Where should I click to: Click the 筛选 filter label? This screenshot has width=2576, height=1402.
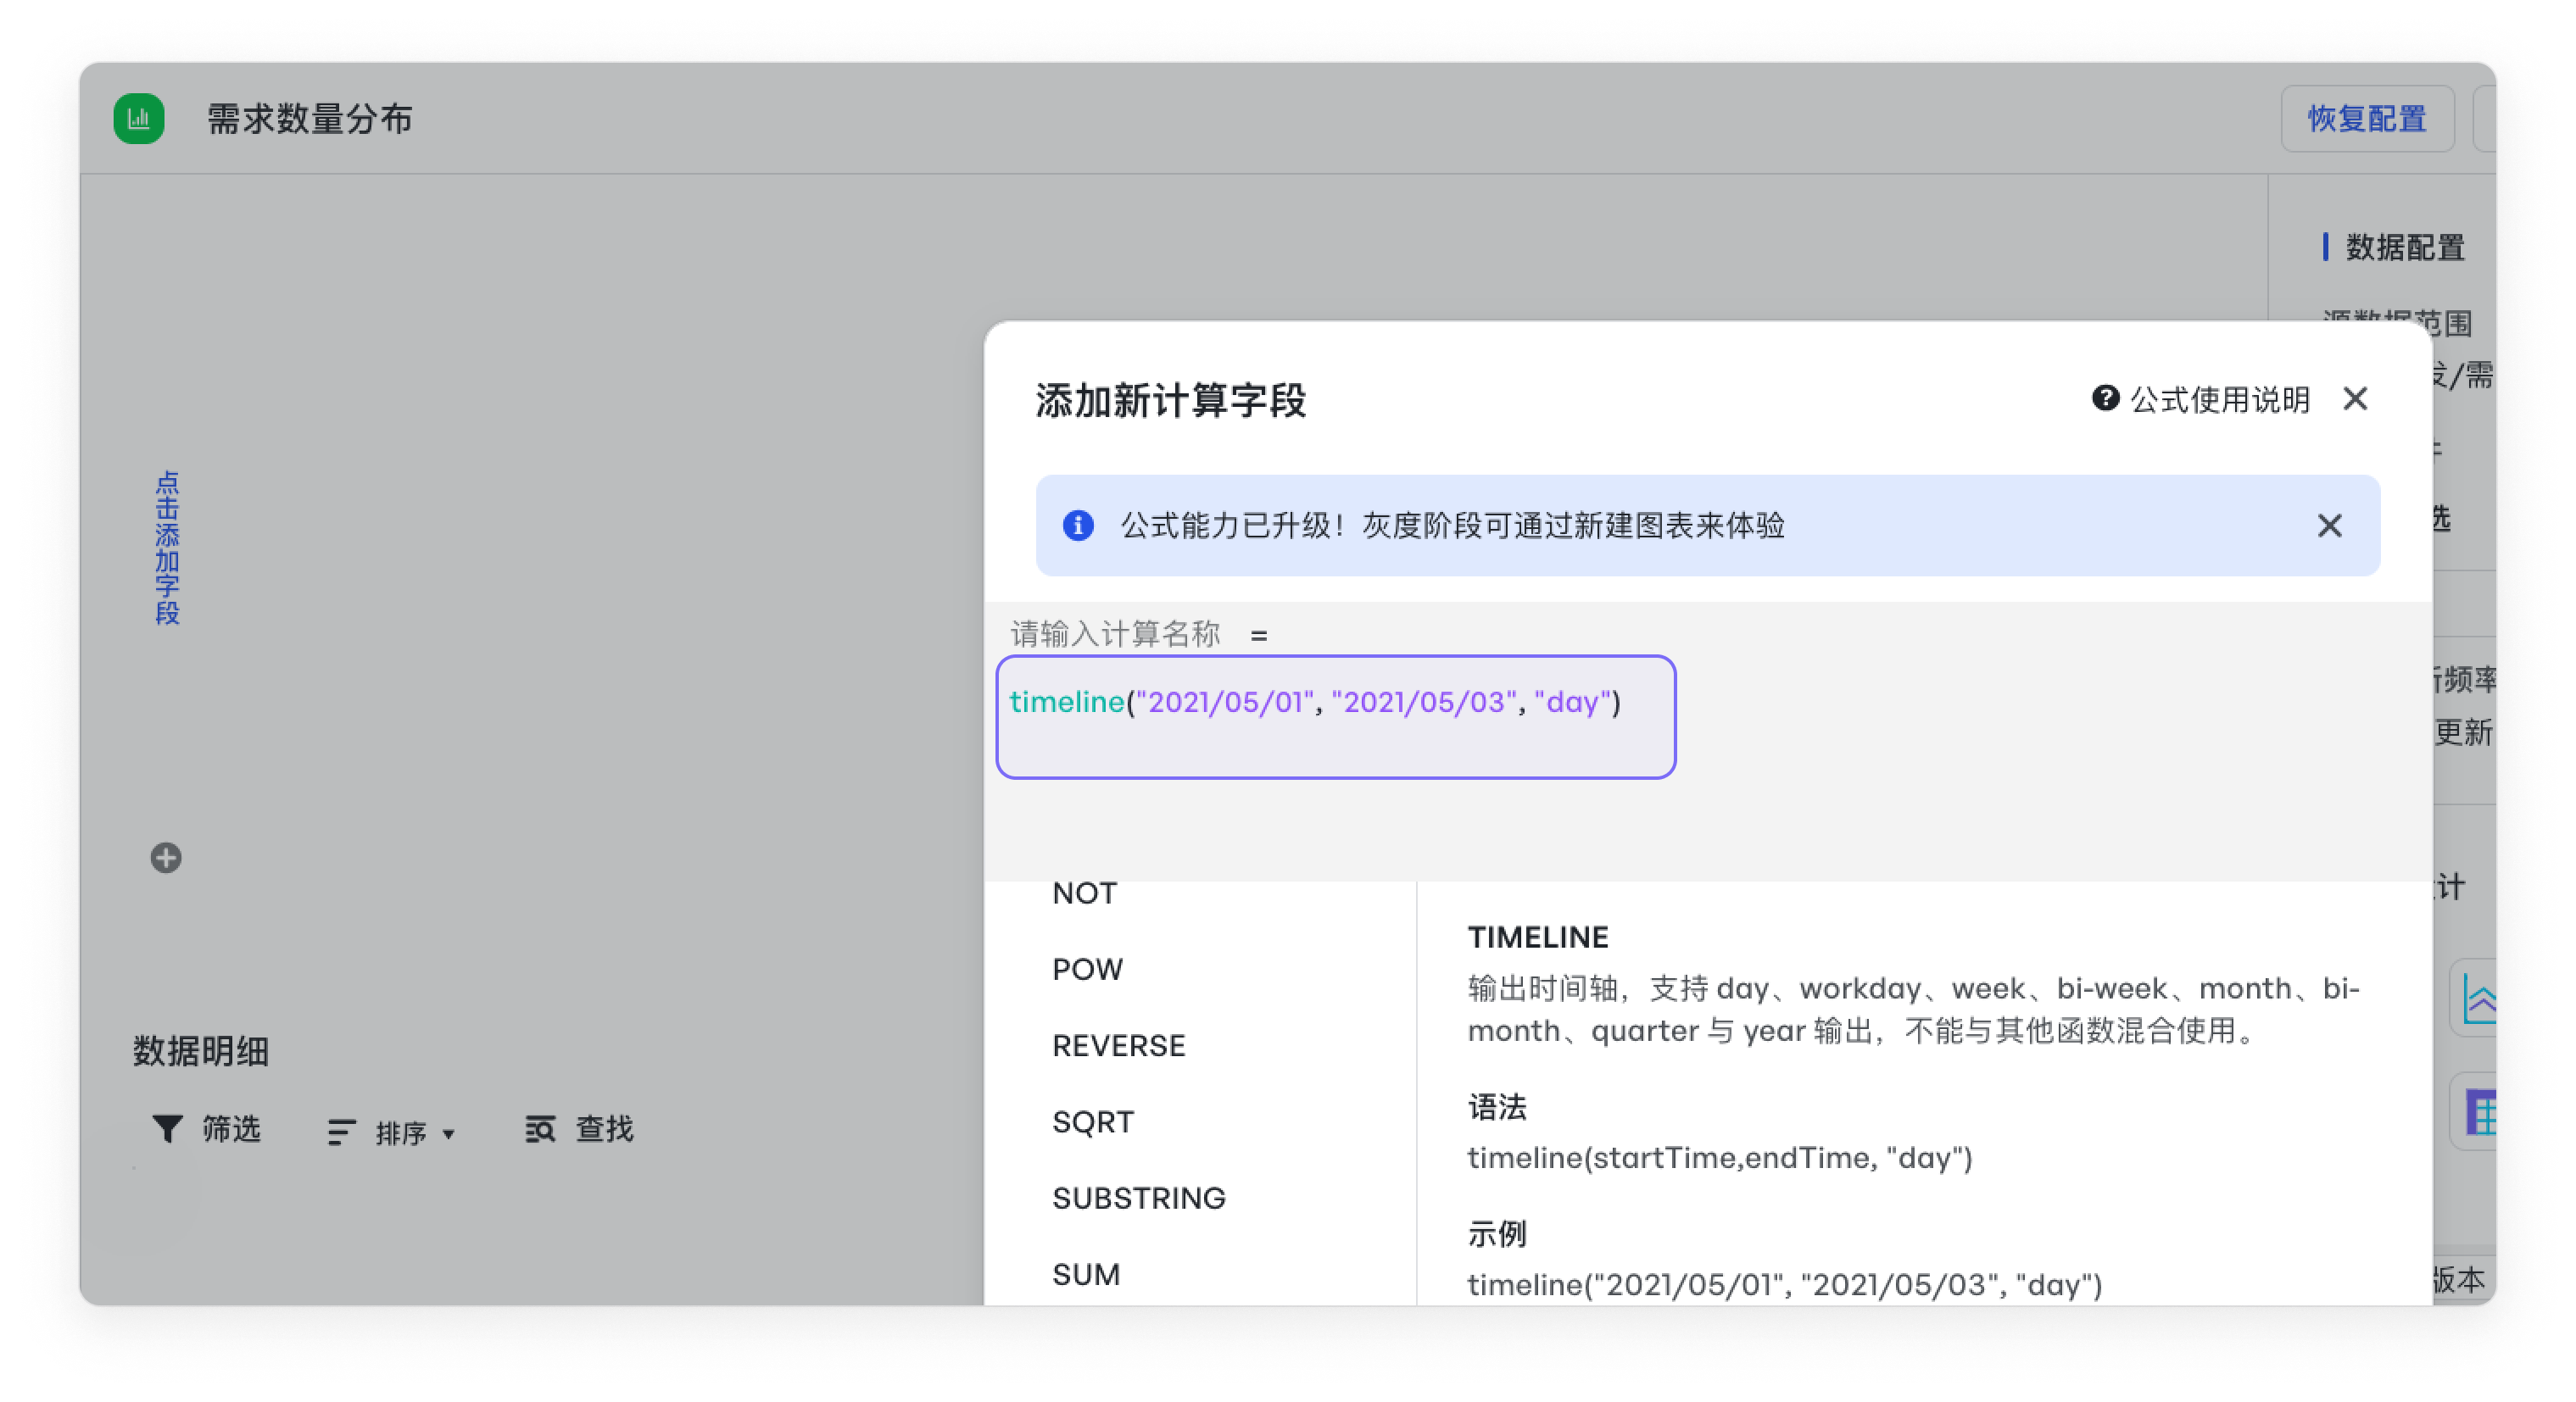[x=231, y=1129]
